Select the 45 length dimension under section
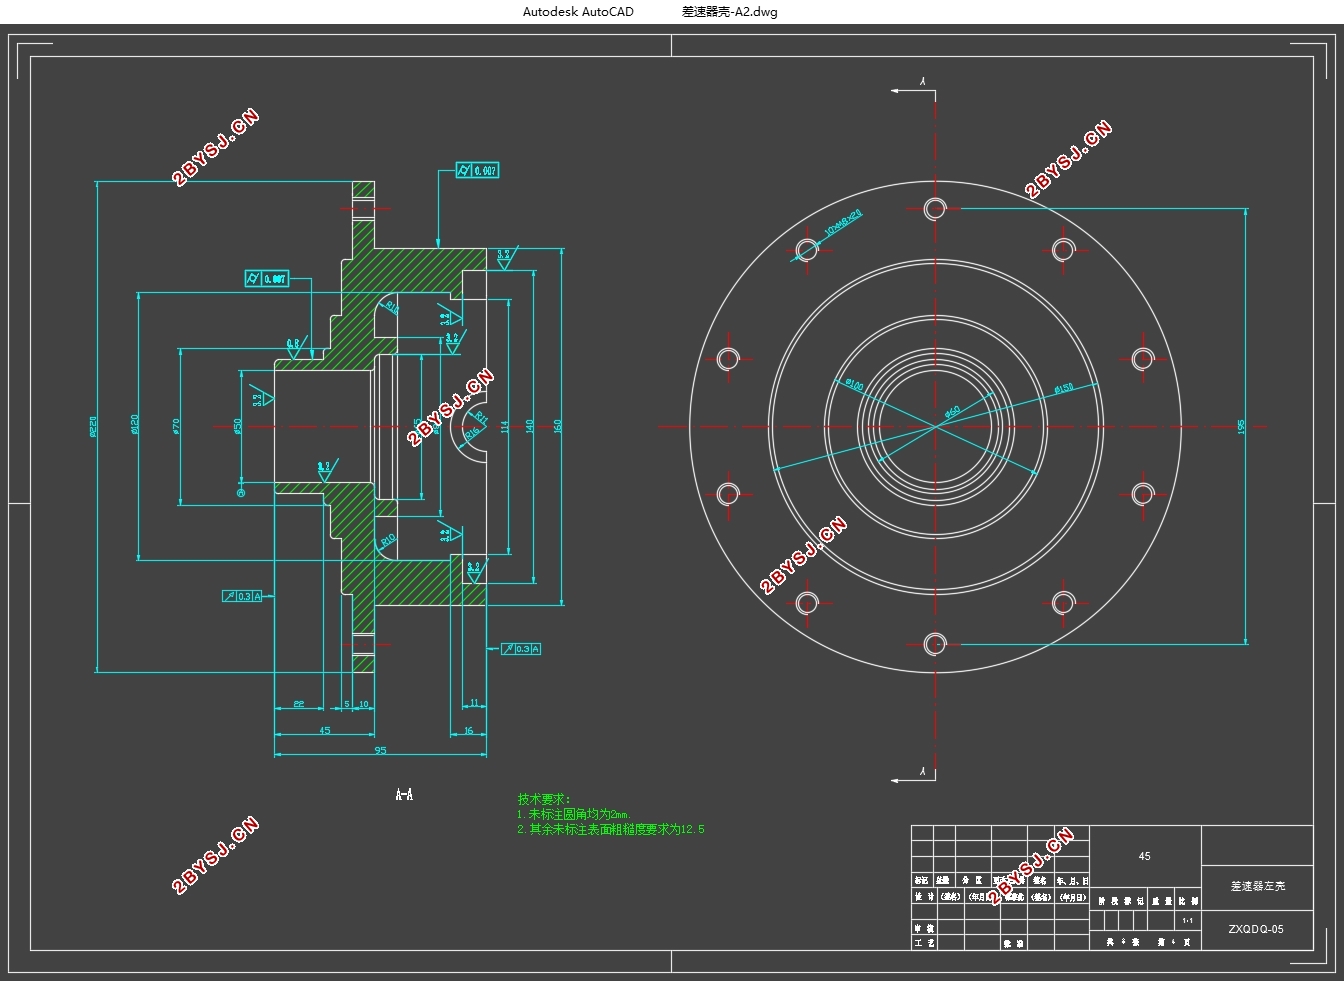The height and width of the screenshot is (981, 1344). coord(325,731)
